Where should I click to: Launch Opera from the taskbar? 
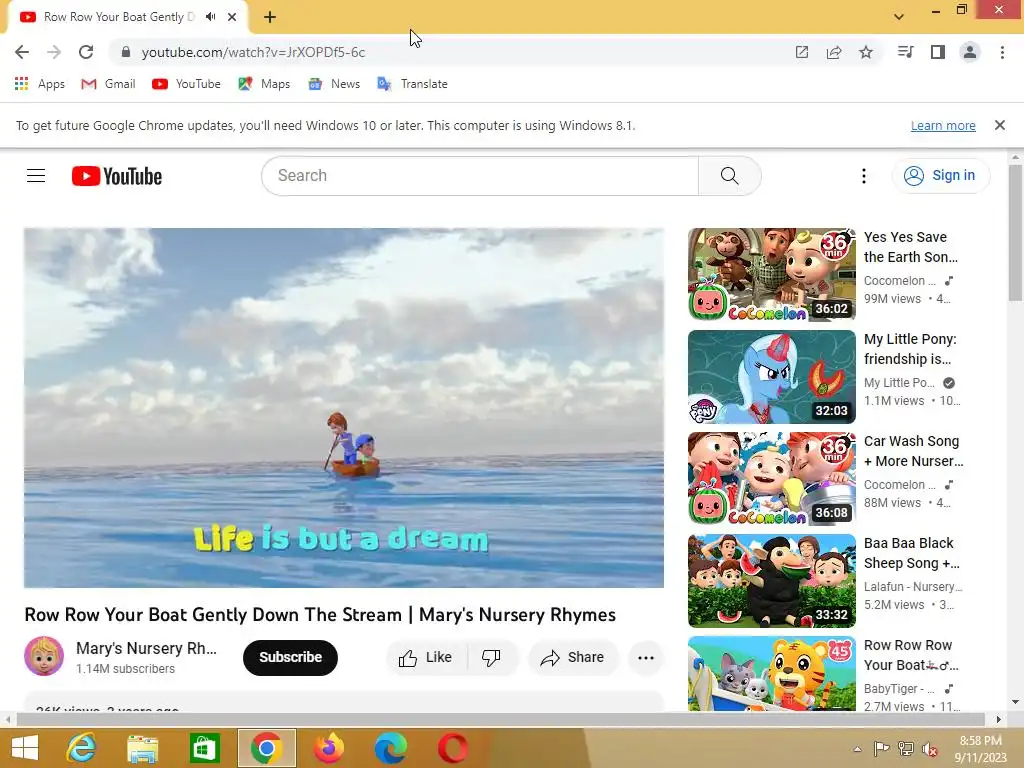click(453, 748)
